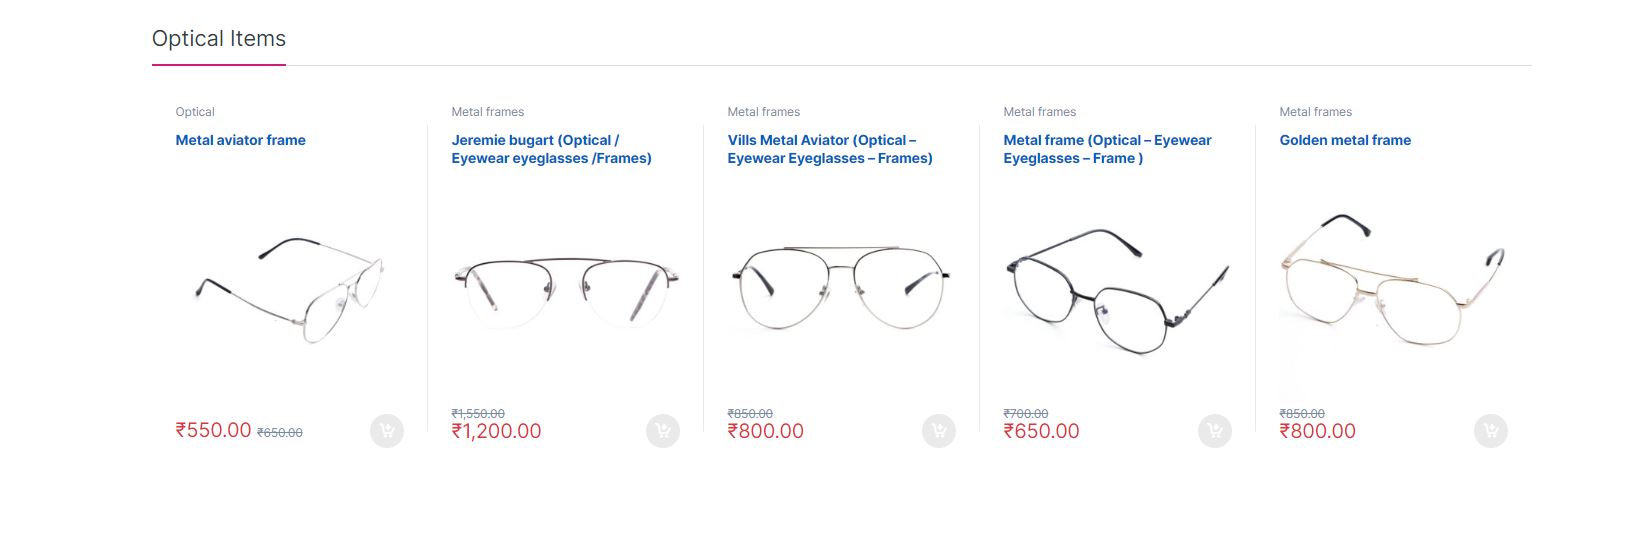Open Golden metal frame product link
This screenshot has height=542, width=1628.
click(1345, 140)
